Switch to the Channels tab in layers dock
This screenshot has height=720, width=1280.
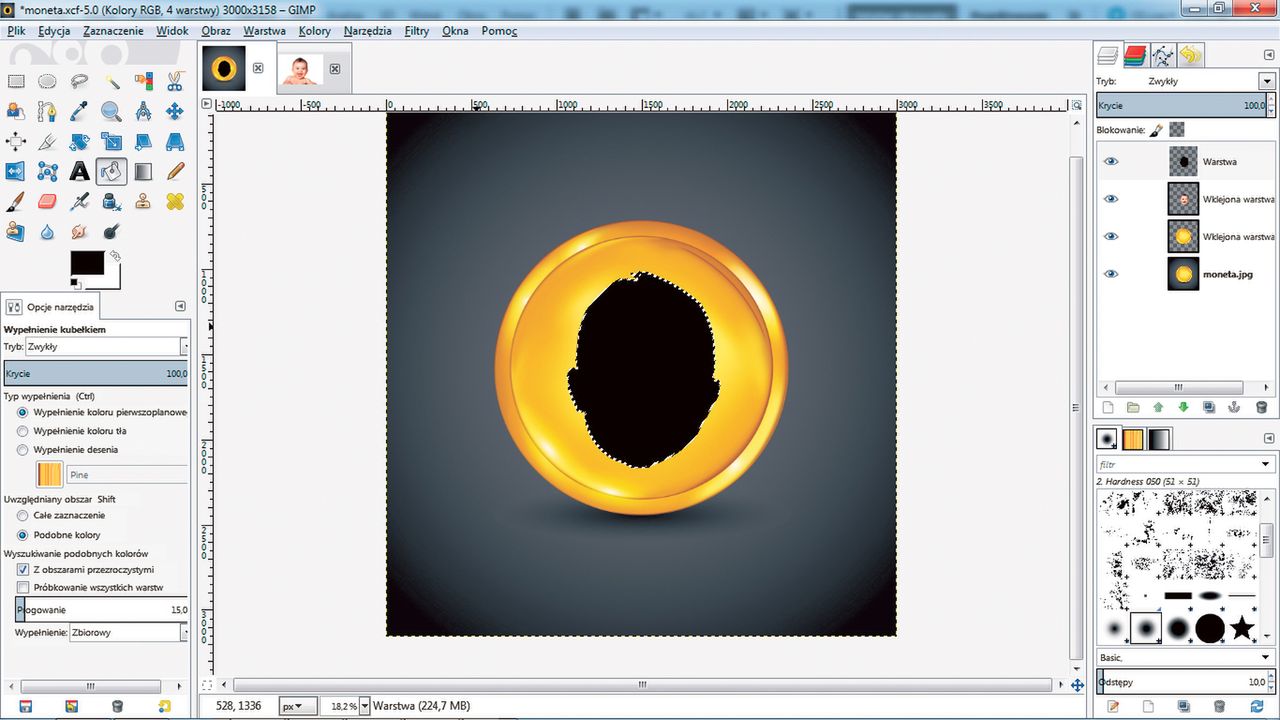coord(1135,54)
